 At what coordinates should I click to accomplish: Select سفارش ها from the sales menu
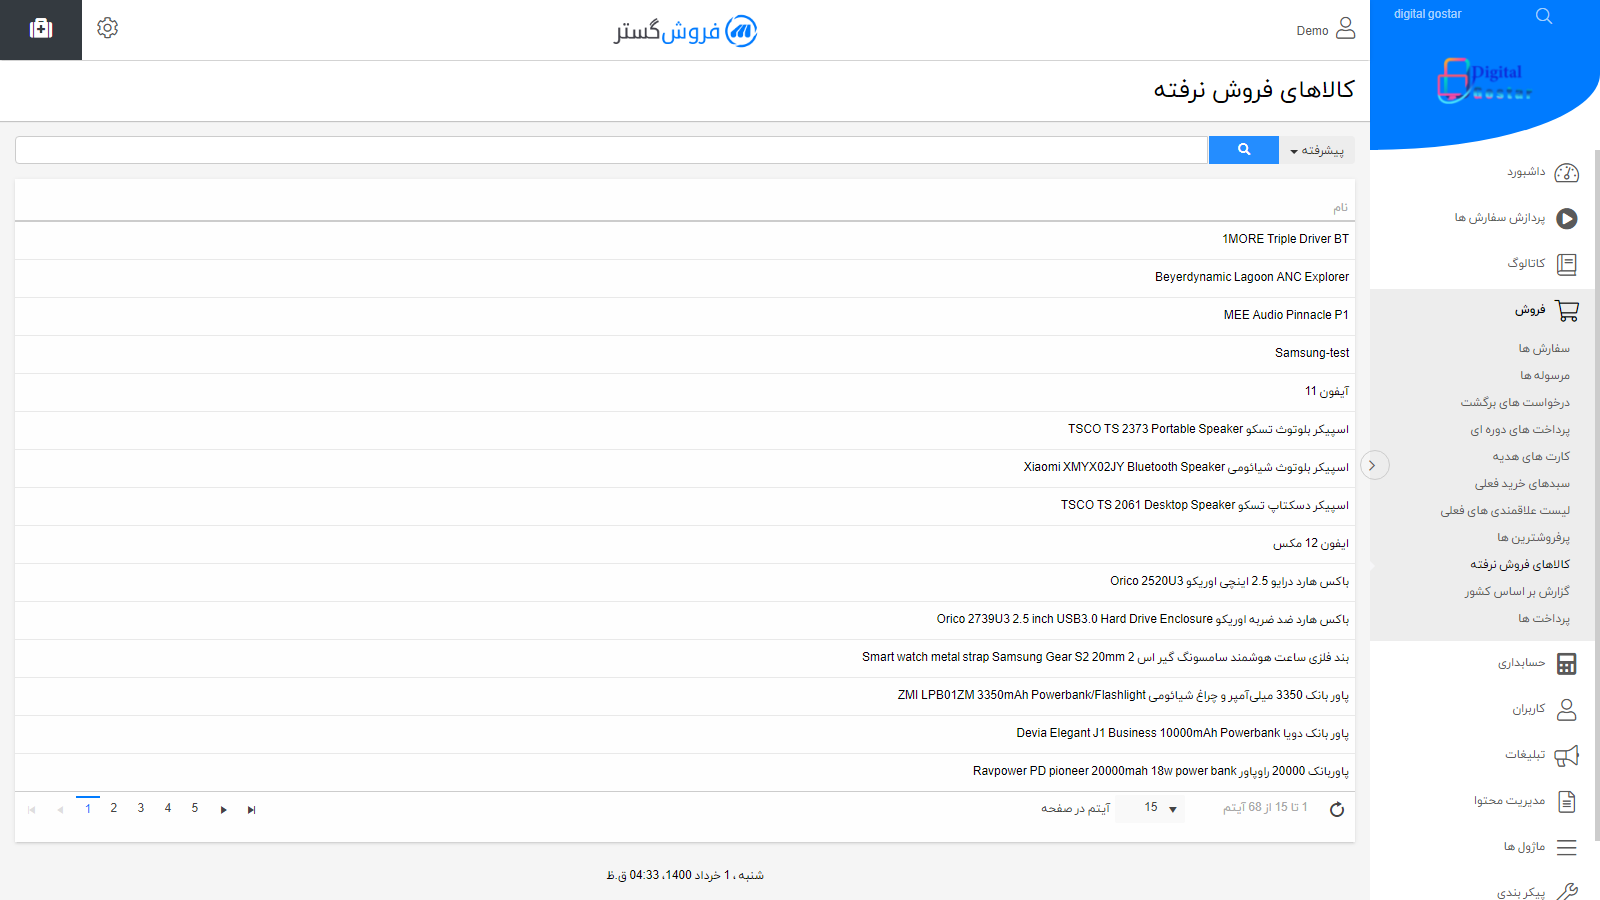click(x=1544, y=347)
